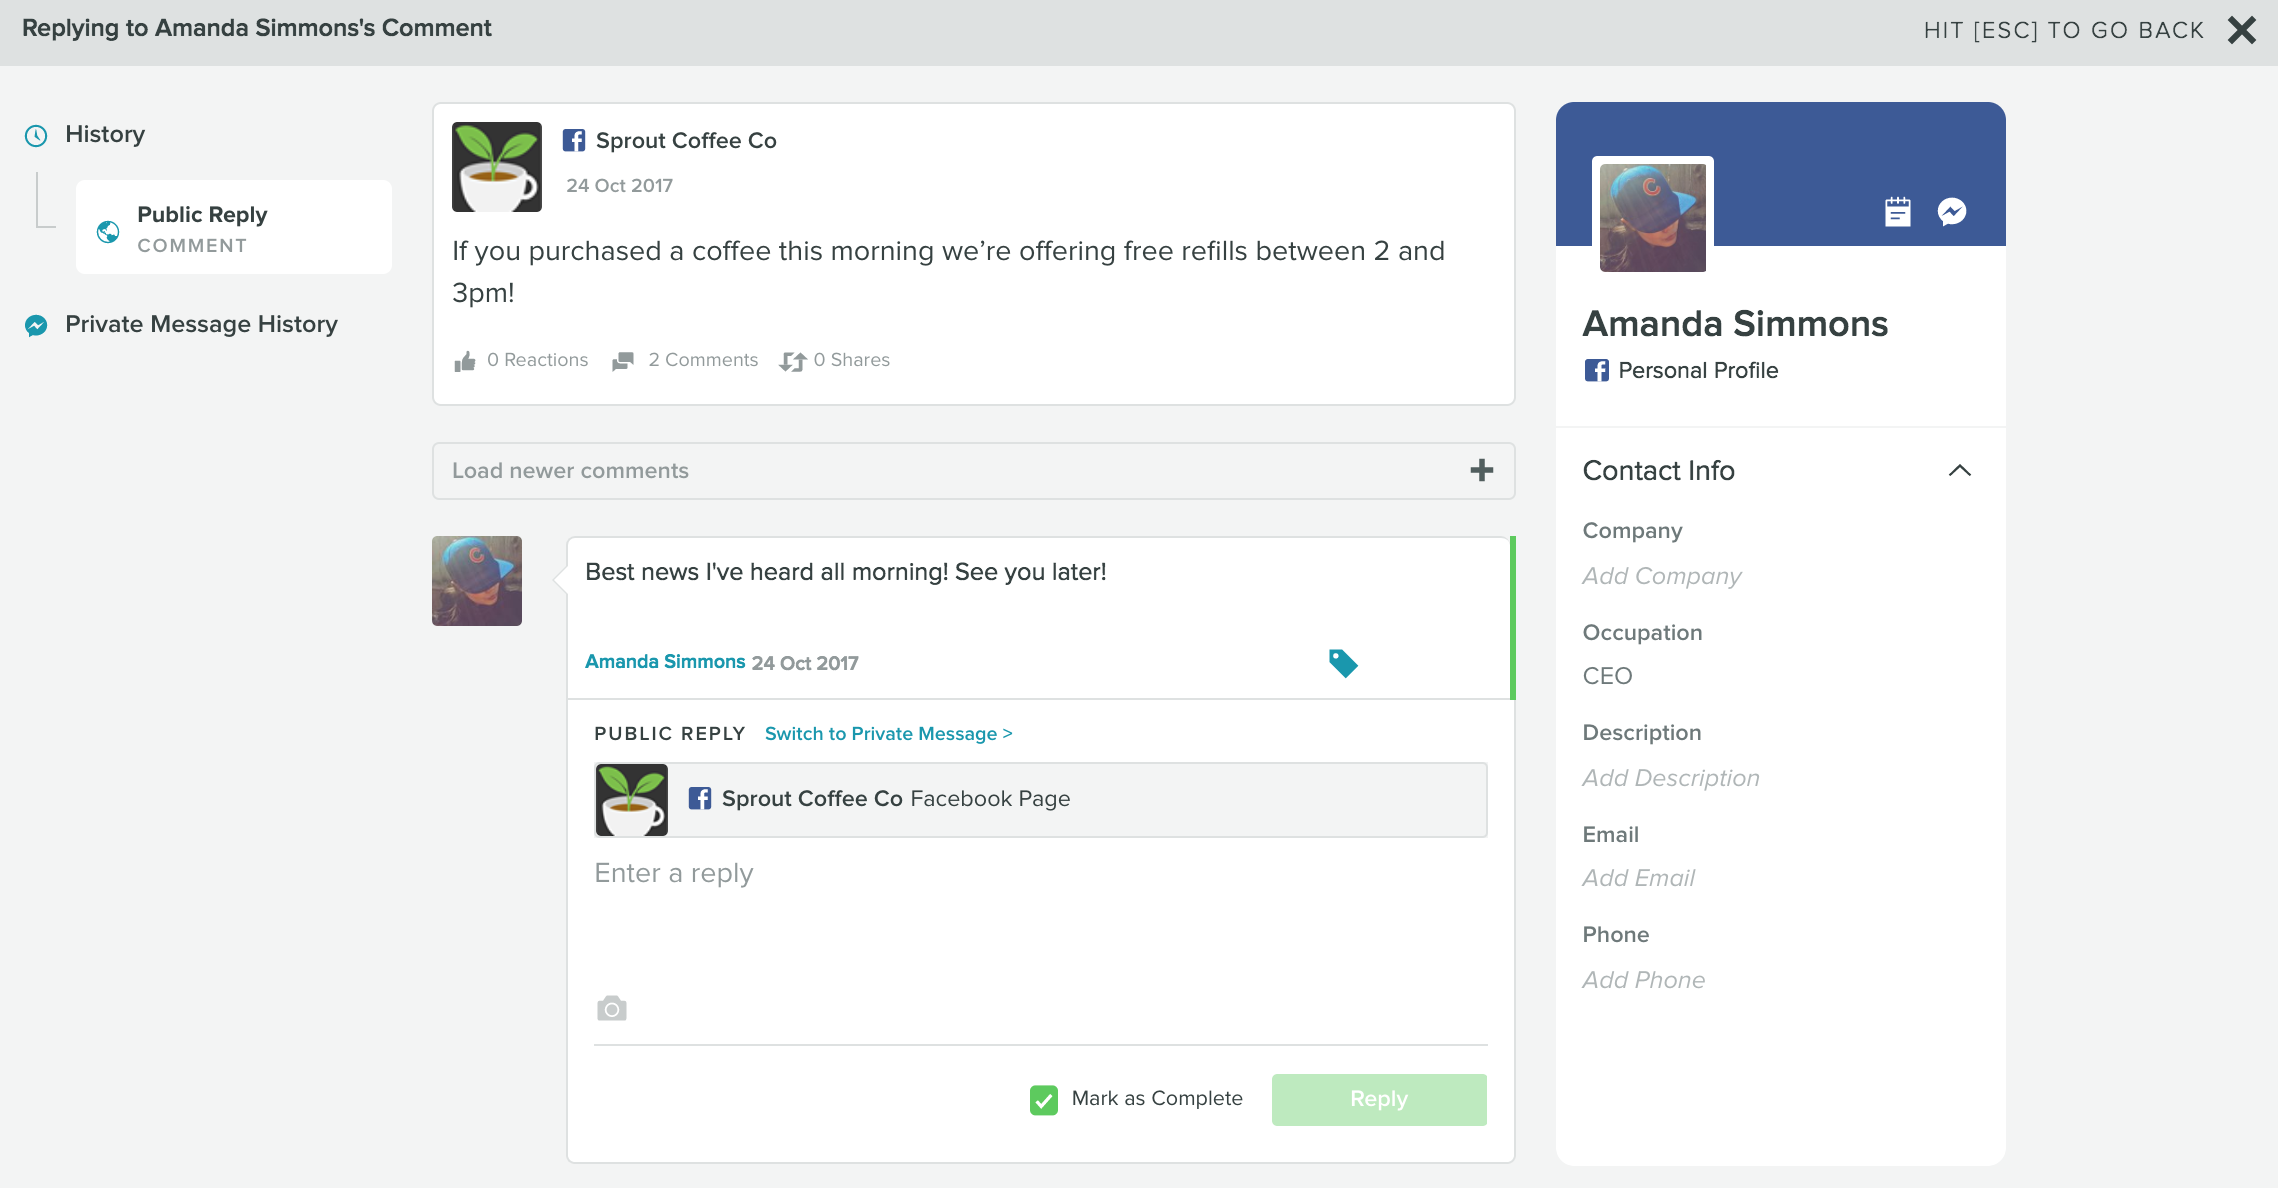Click the Amanda Simmons name link

[x=665, y=661]
